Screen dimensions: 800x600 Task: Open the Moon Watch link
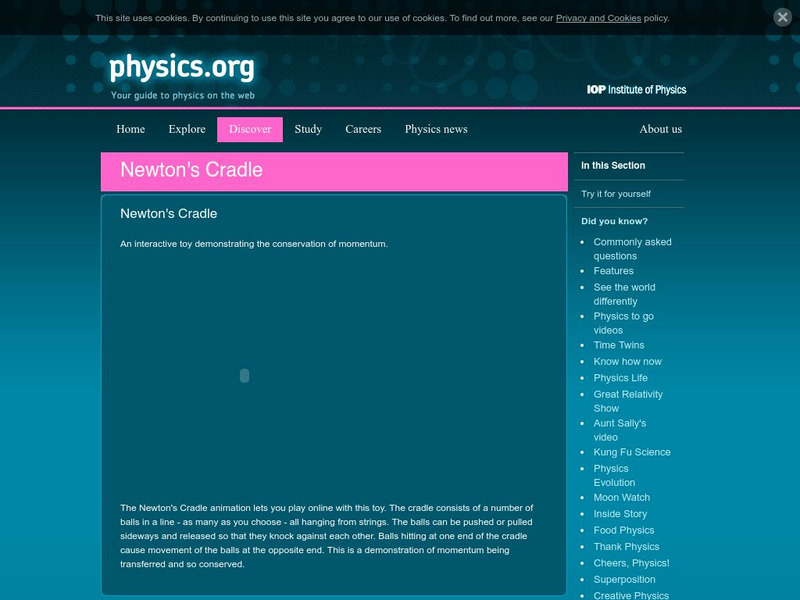coord(621,497)
